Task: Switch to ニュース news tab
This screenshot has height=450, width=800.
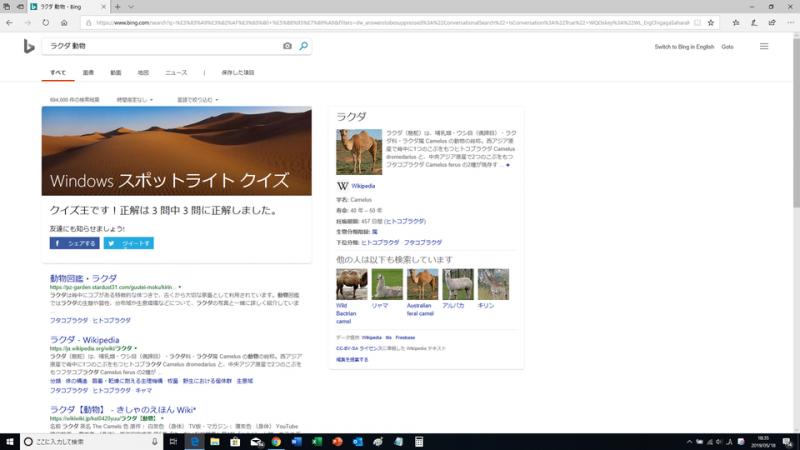Action: 176,72
